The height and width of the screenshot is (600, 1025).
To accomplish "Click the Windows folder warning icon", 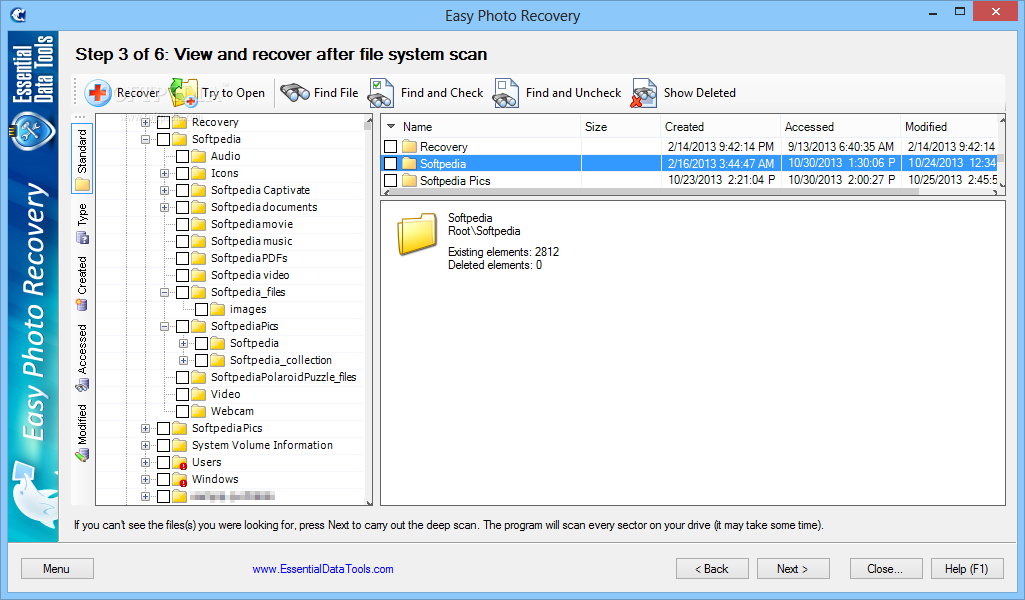I will (180, 479).
